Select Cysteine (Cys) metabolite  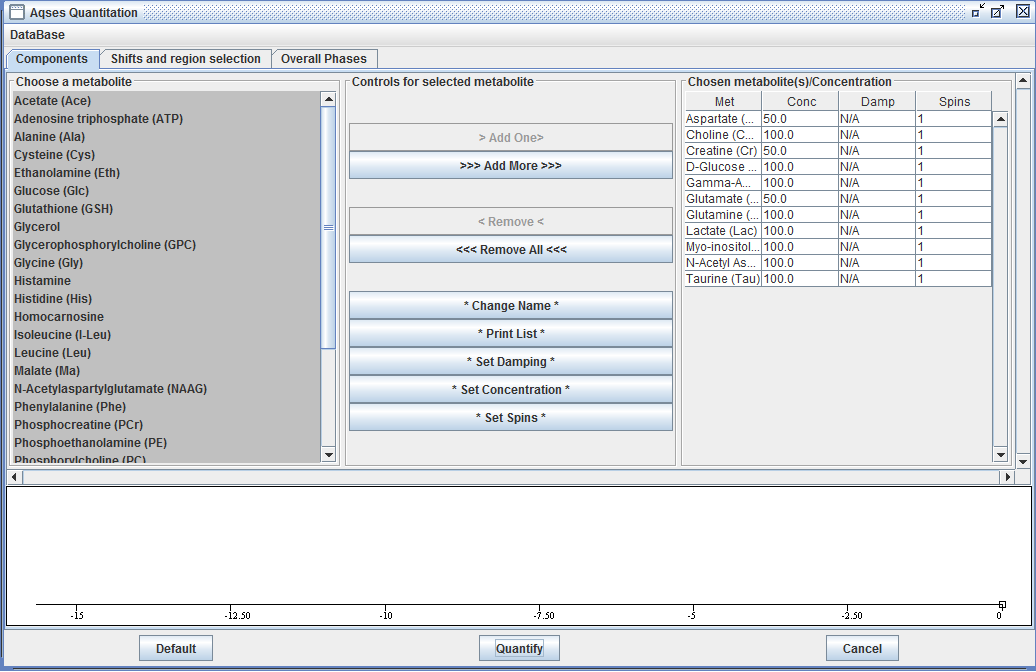tap(166, 155)
